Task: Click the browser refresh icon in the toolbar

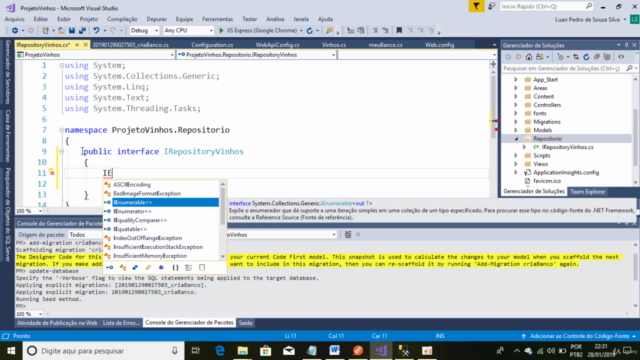Action: click(x=310, y=31)
